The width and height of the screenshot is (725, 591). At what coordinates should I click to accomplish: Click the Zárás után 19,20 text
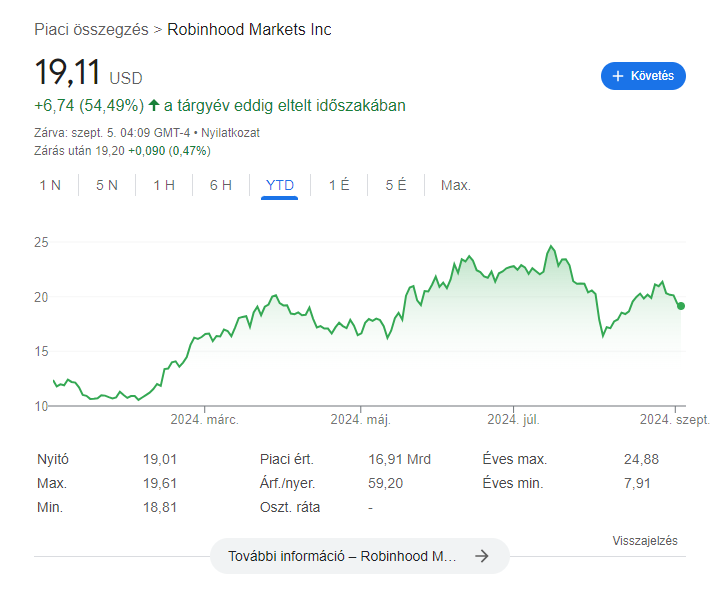(x=79, y=151)
